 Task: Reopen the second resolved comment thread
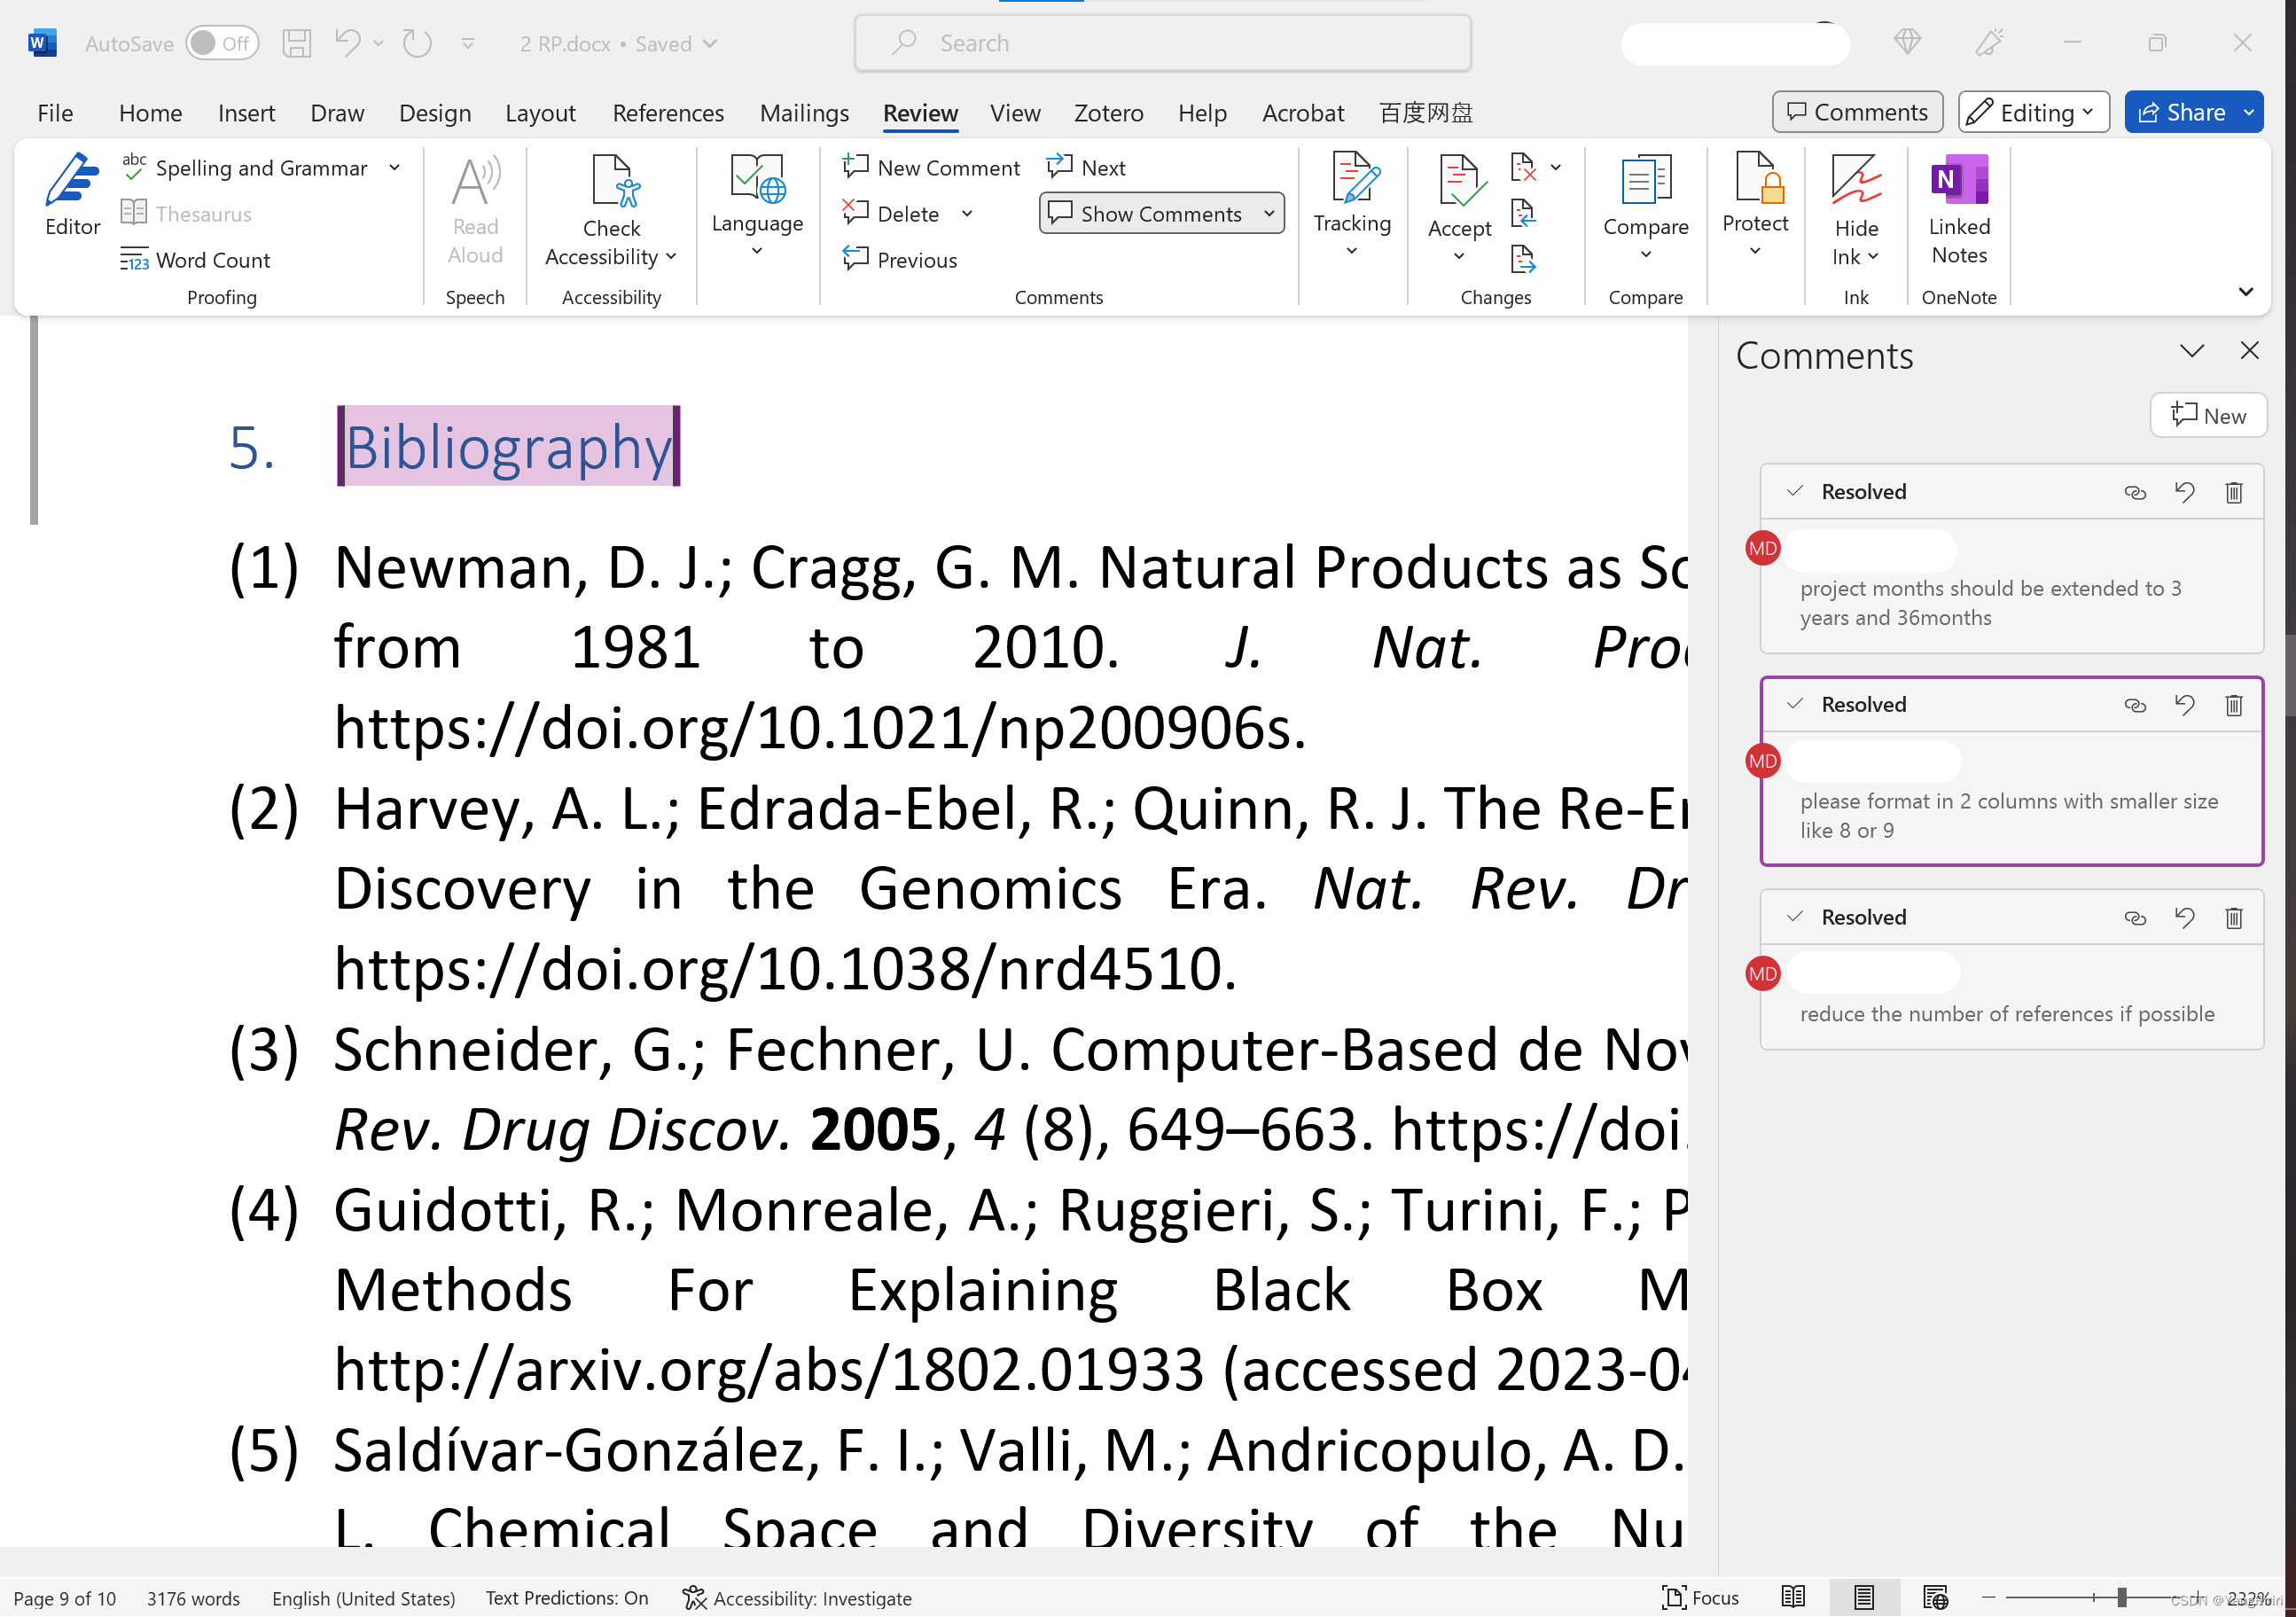tap(2184, 705)
